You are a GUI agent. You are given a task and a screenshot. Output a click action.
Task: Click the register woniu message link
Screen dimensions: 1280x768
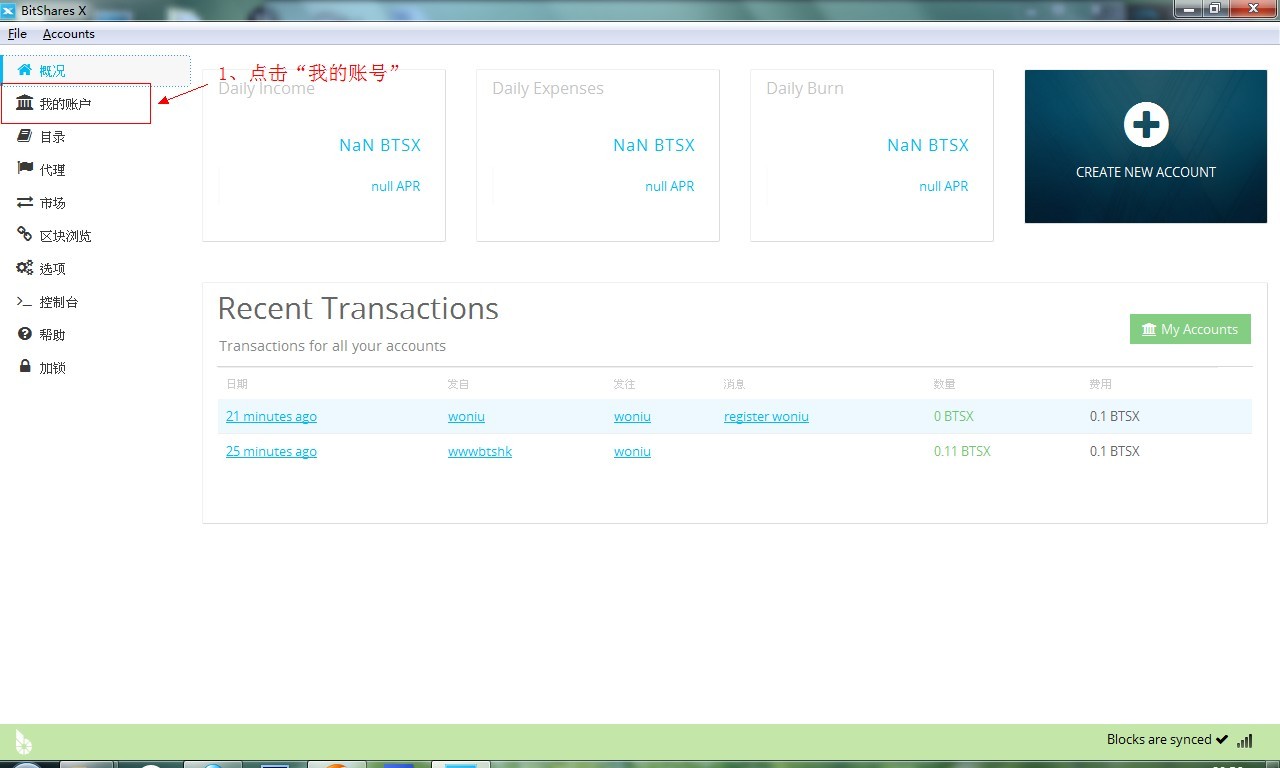[x=766, y=417]
